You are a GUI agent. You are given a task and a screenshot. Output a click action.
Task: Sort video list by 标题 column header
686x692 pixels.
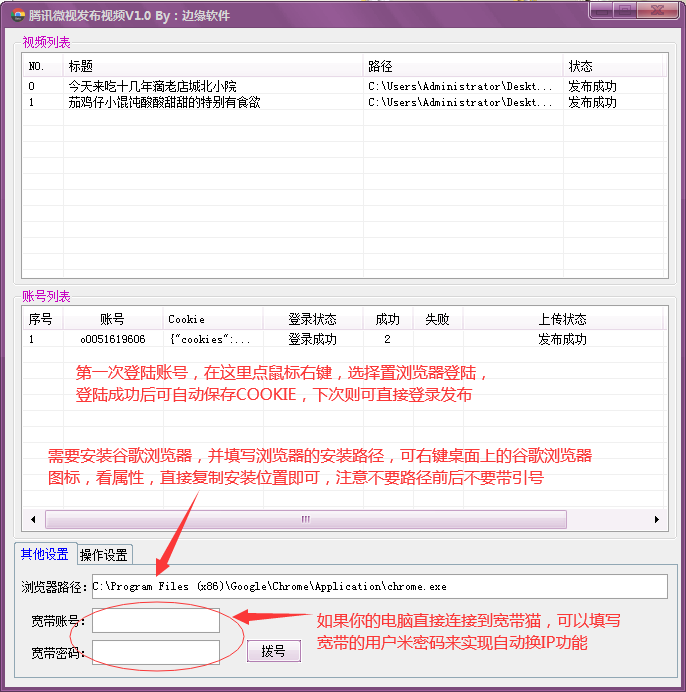tap(213, 66)
